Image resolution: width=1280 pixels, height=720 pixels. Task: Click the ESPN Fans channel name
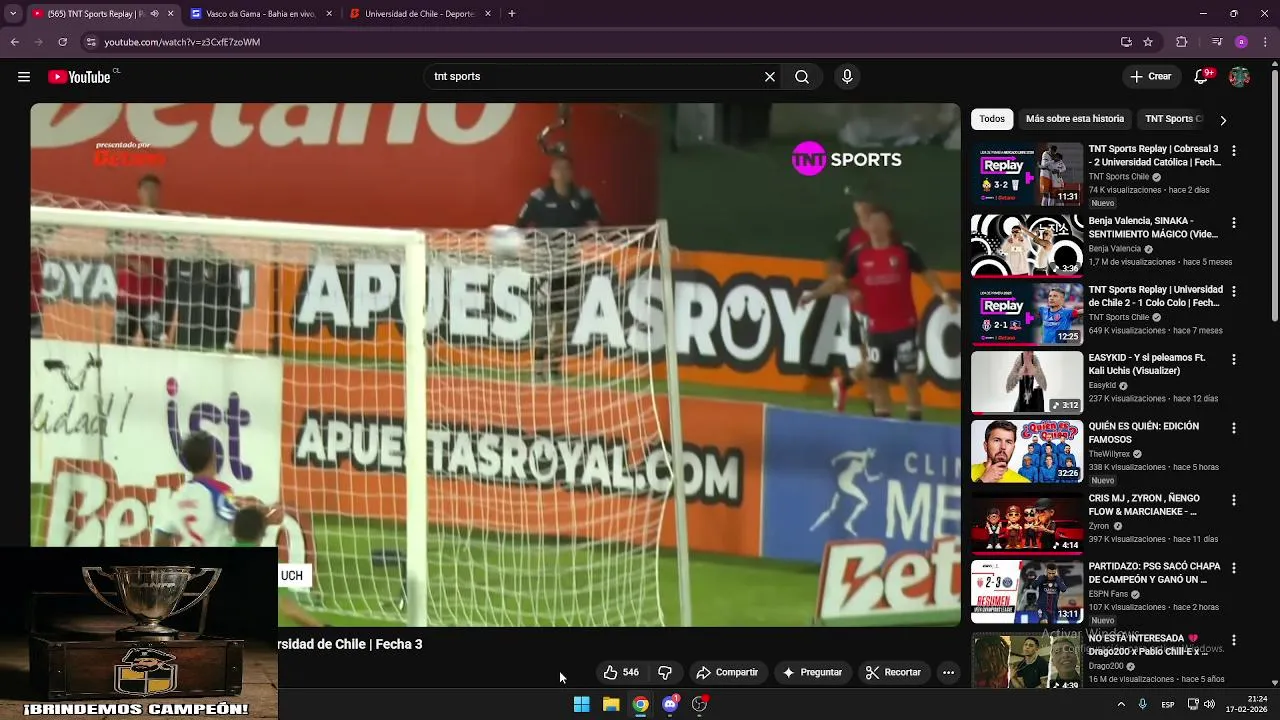pos(1108,594)
